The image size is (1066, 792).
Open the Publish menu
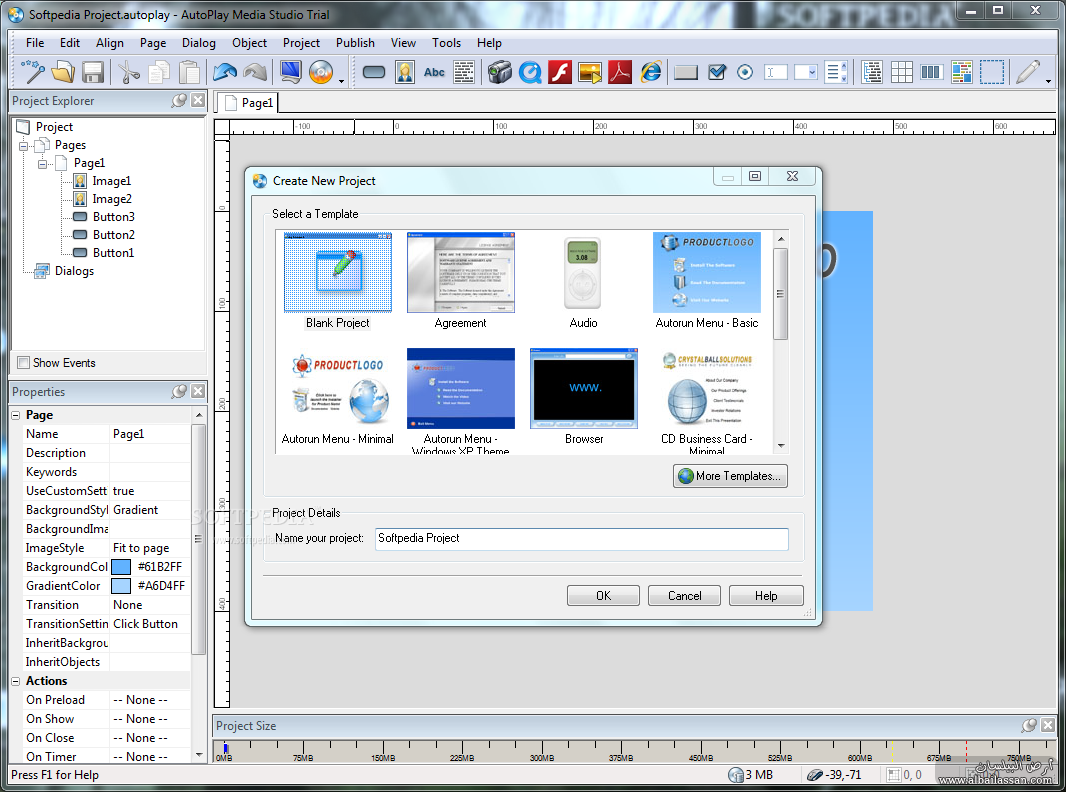click(x=355, y=43)
